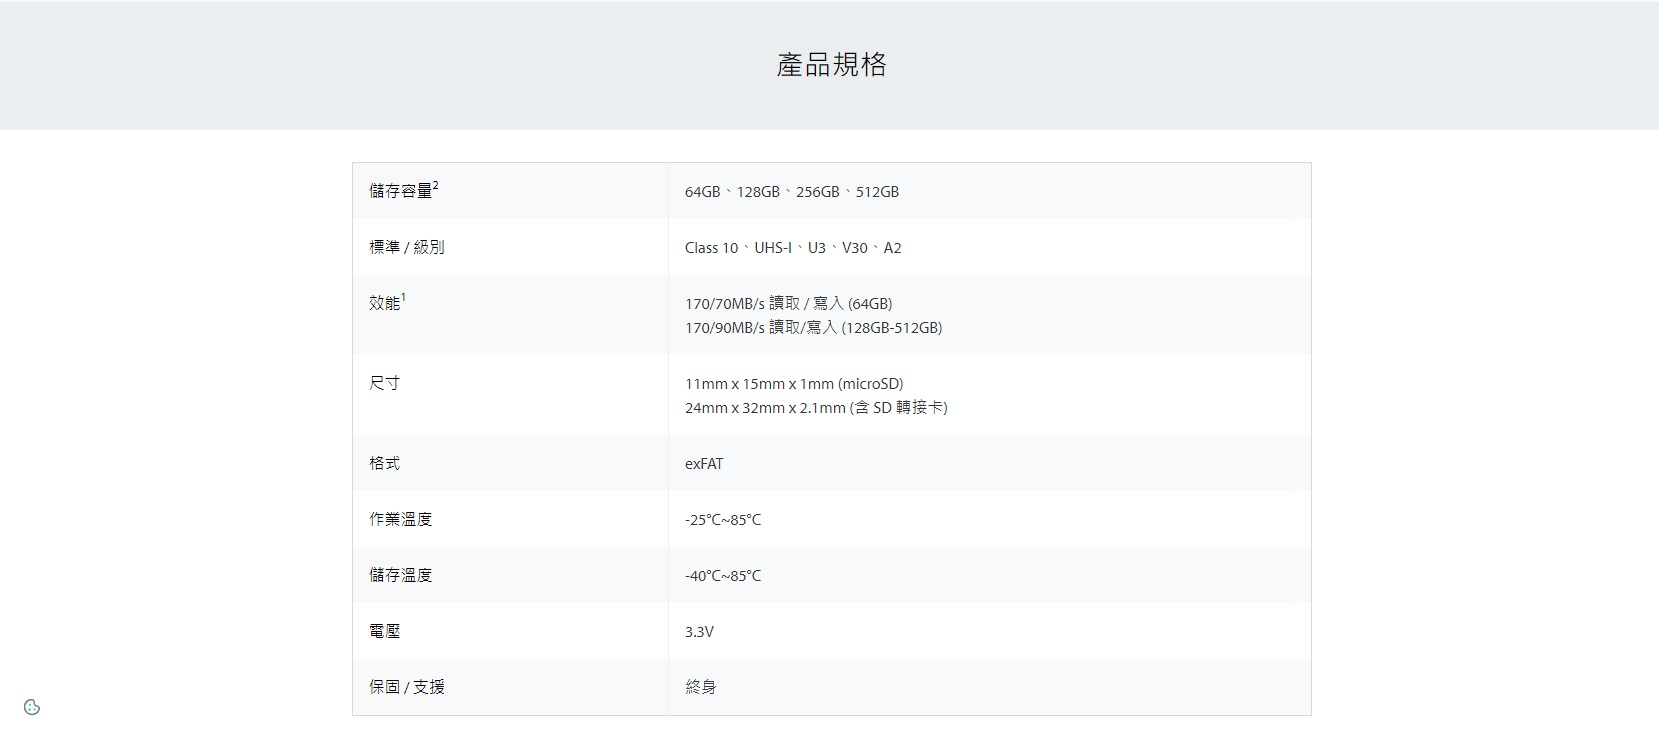This screenshot has height=730, width=1659.
Task: Select the 標準 / 級別 row label
Action: point(406,247)
